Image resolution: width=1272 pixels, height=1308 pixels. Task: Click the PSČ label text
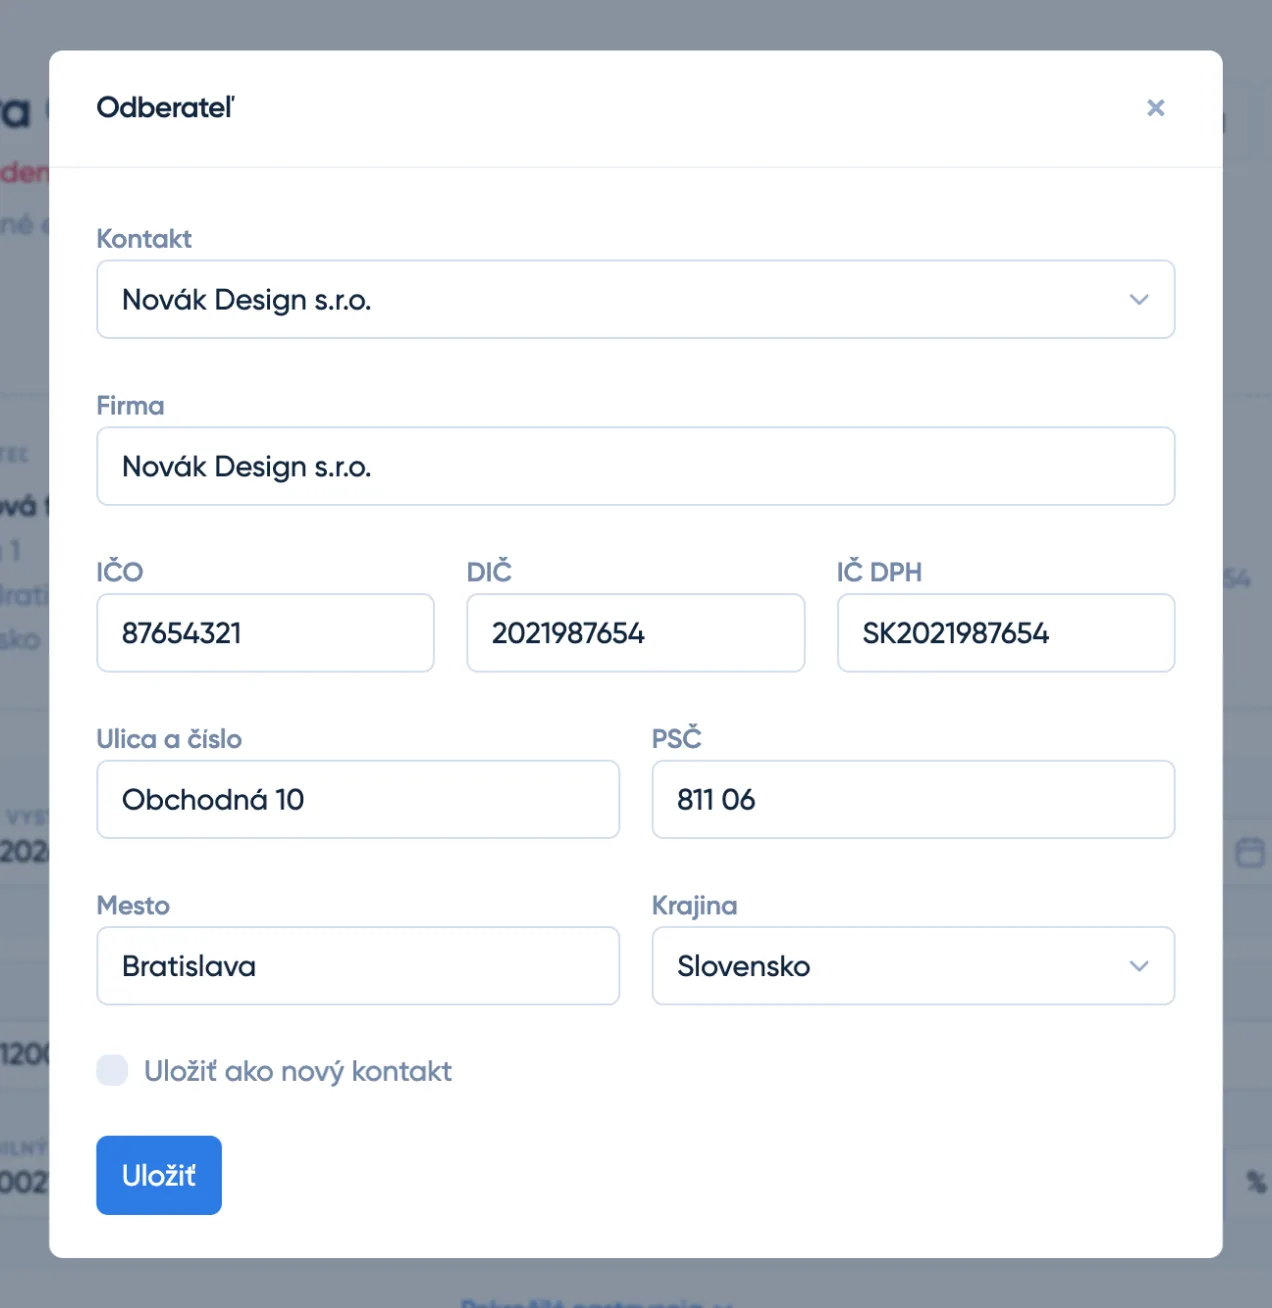click(676, 738)
